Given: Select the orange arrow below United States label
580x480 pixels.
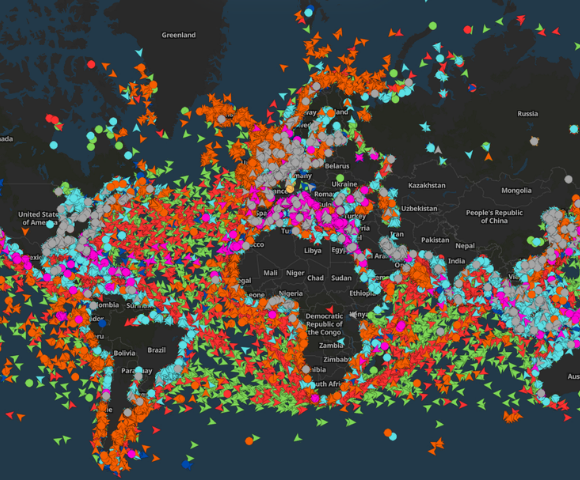Looking at the screenshot, I should (x=25, y=231).
